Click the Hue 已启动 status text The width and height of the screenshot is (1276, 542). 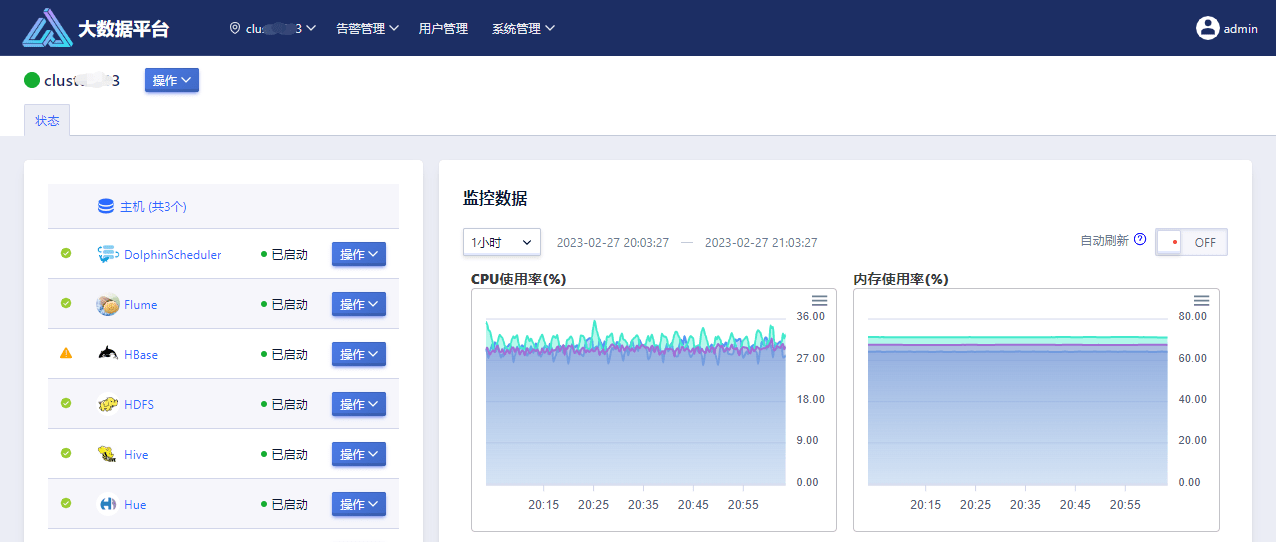click(x=289, y=505)
